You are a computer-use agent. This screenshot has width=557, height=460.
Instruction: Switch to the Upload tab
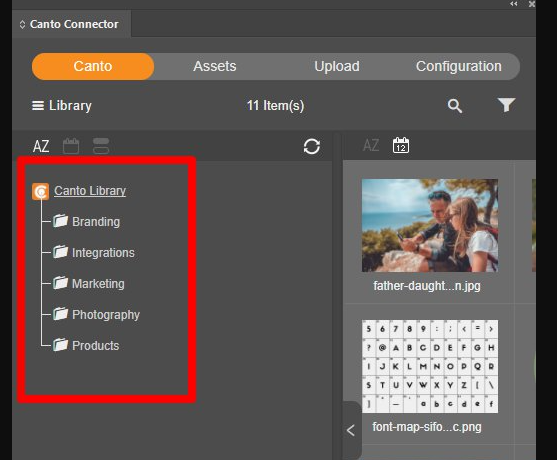pyautogui.click(x=337, y=66)
